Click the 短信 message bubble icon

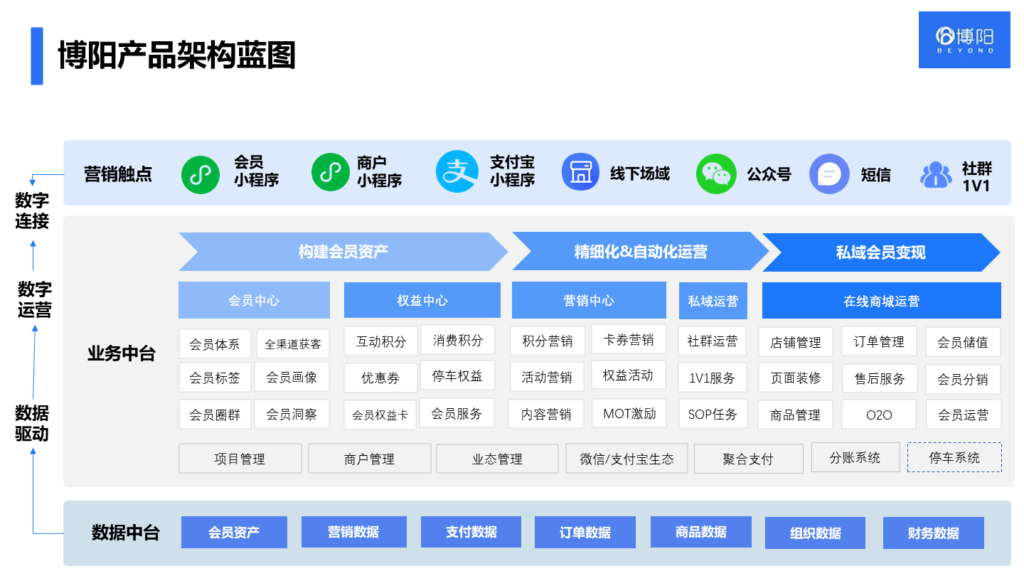click(829, 173)
